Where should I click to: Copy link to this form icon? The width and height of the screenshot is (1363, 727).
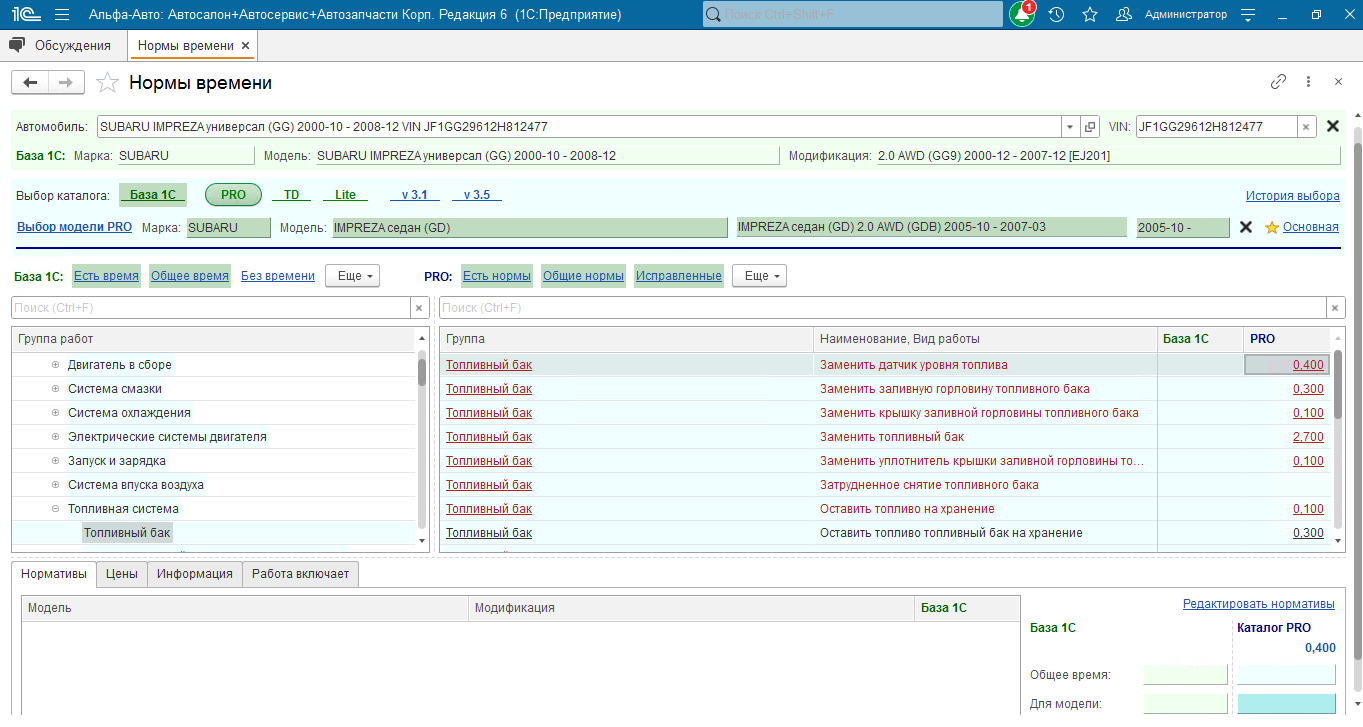(1278, 82)
